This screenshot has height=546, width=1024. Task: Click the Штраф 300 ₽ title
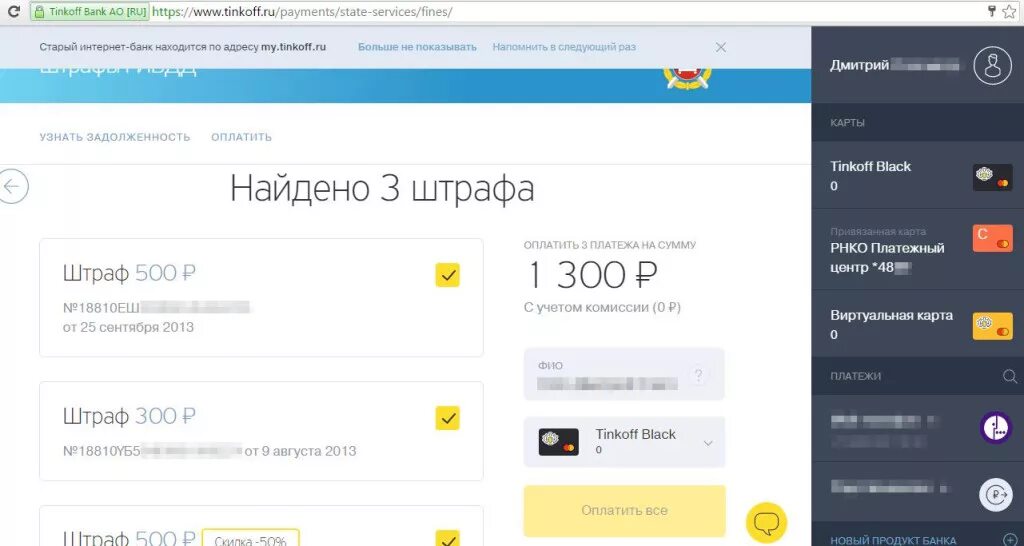pyautogui.click(x=129, y=416)
